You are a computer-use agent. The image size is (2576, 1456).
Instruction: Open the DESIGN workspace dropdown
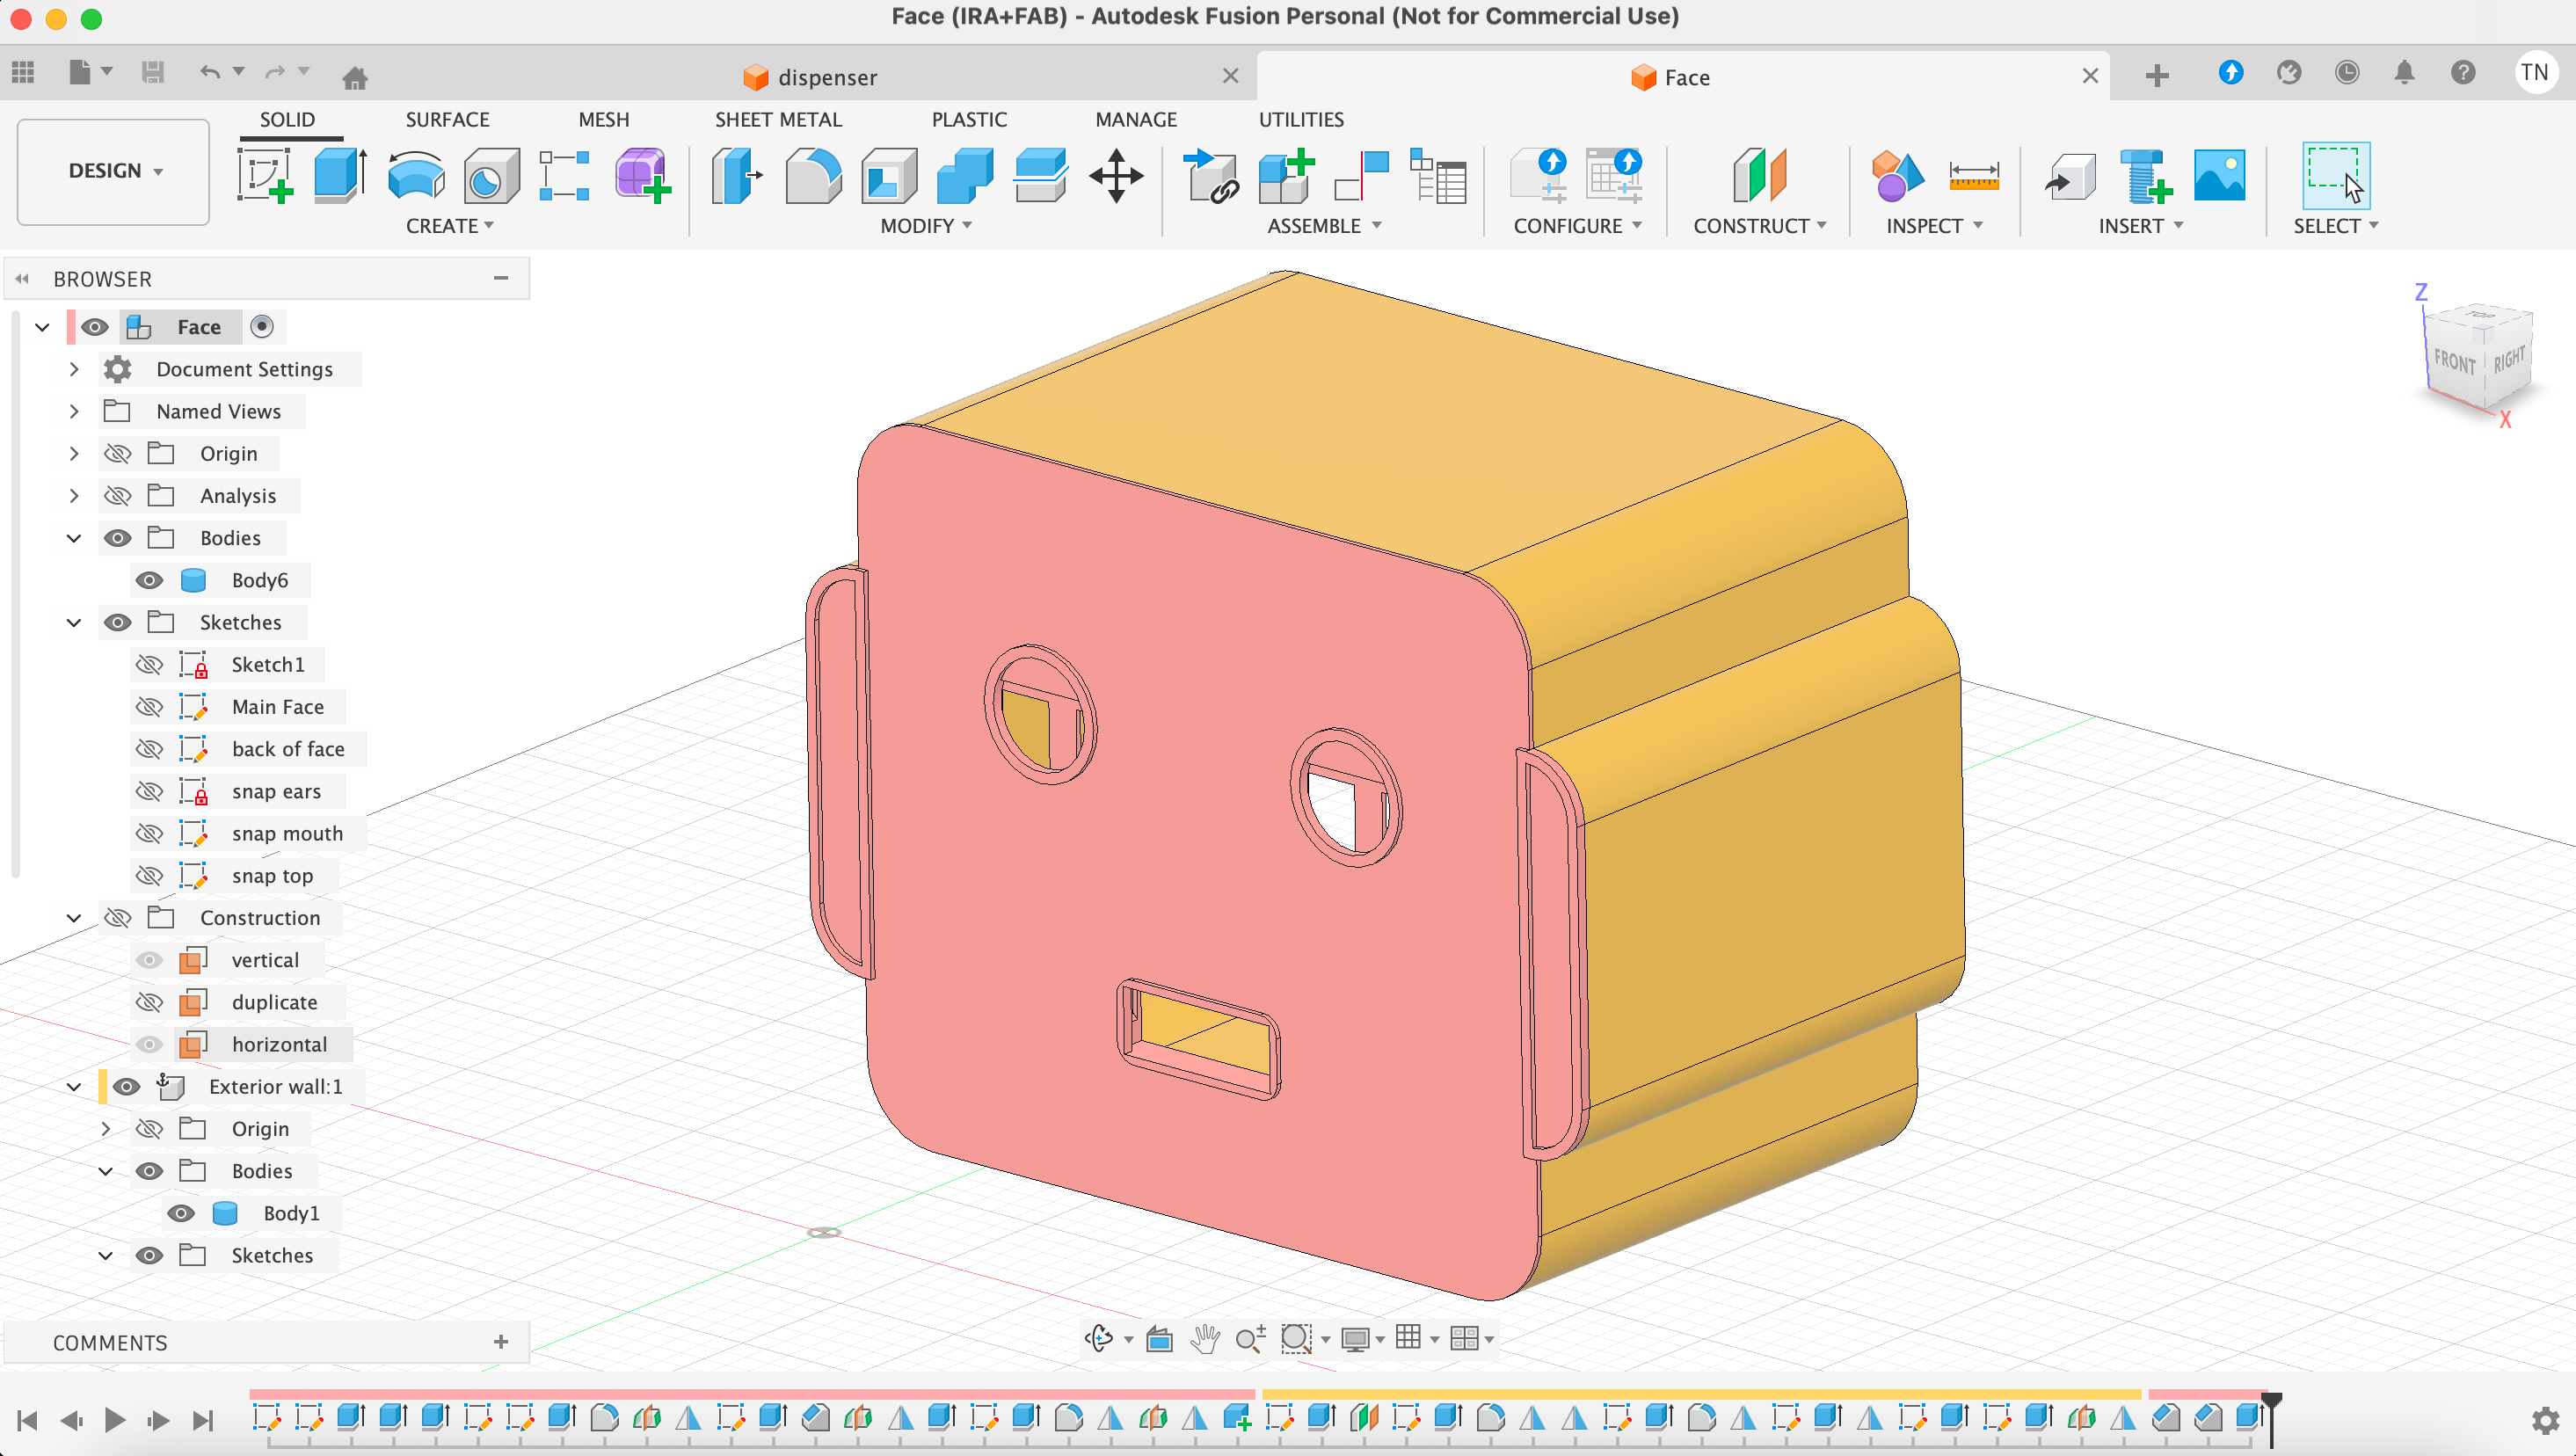point(114,171)
